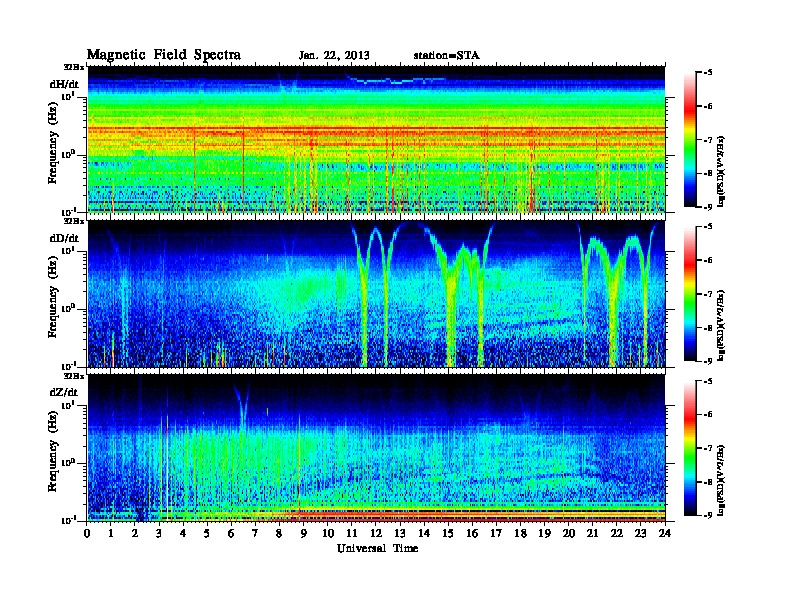Click hour 23 on the time axis

click(x=640, y=533)
